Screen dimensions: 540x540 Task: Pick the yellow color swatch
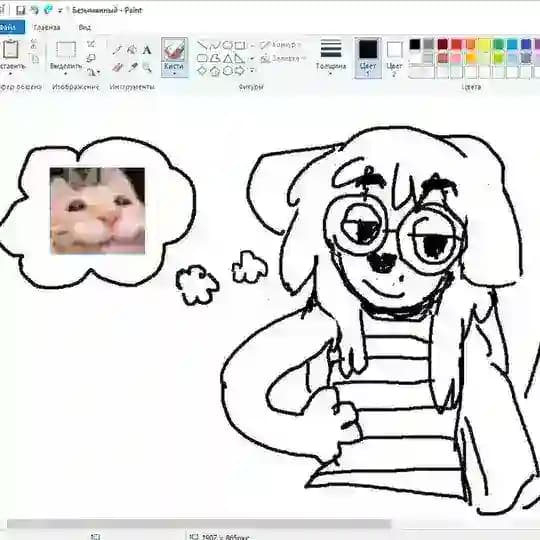tap(484, 44)
